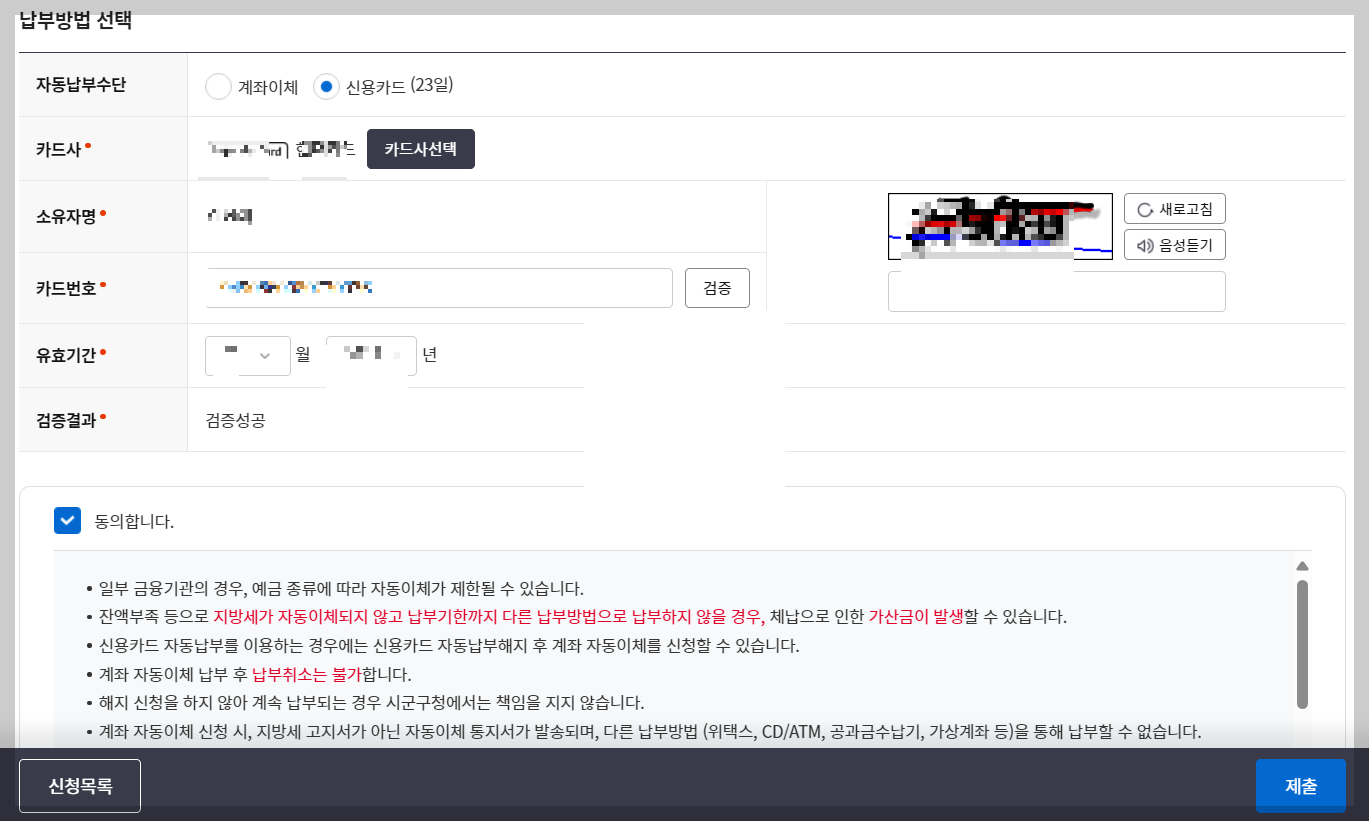Viewport: 1369px width, 821px height.
Task: Click the captcha answer input field
Action: 1056,291
